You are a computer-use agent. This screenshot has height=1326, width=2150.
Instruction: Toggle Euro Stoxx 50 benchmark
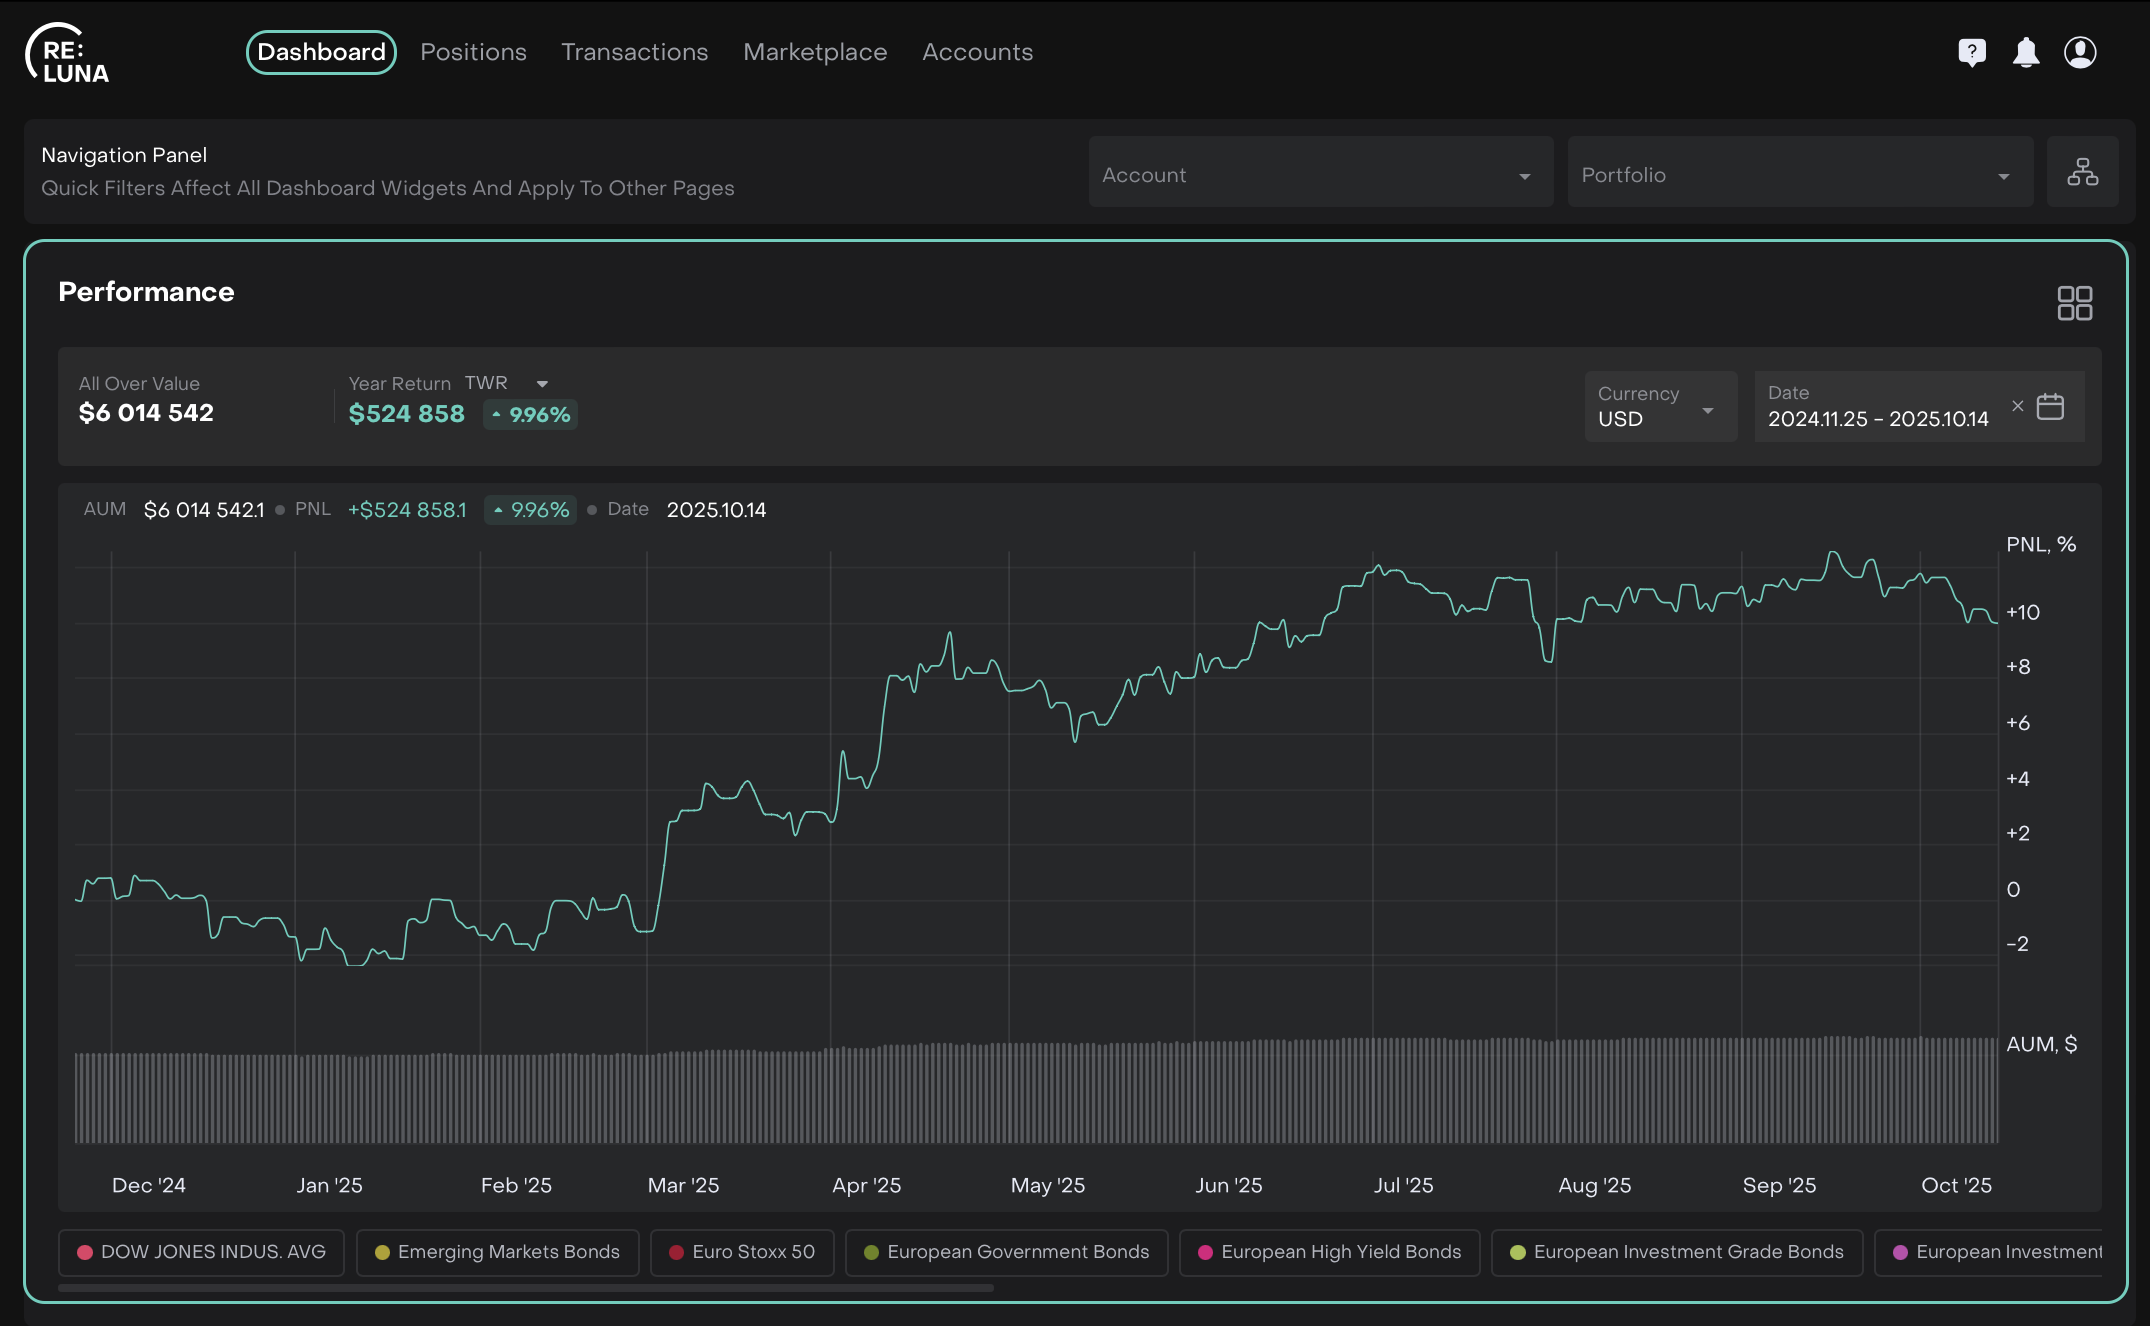point(742,1252)
